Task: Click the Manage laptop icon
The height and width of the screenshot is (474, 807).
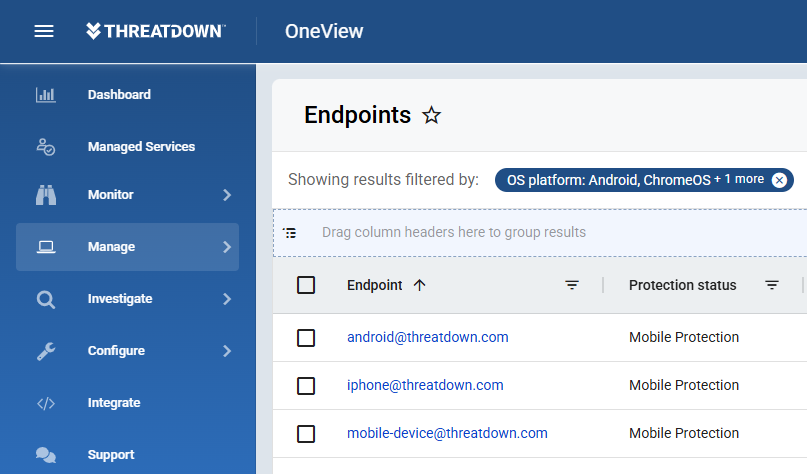Action: coord(46,247)
